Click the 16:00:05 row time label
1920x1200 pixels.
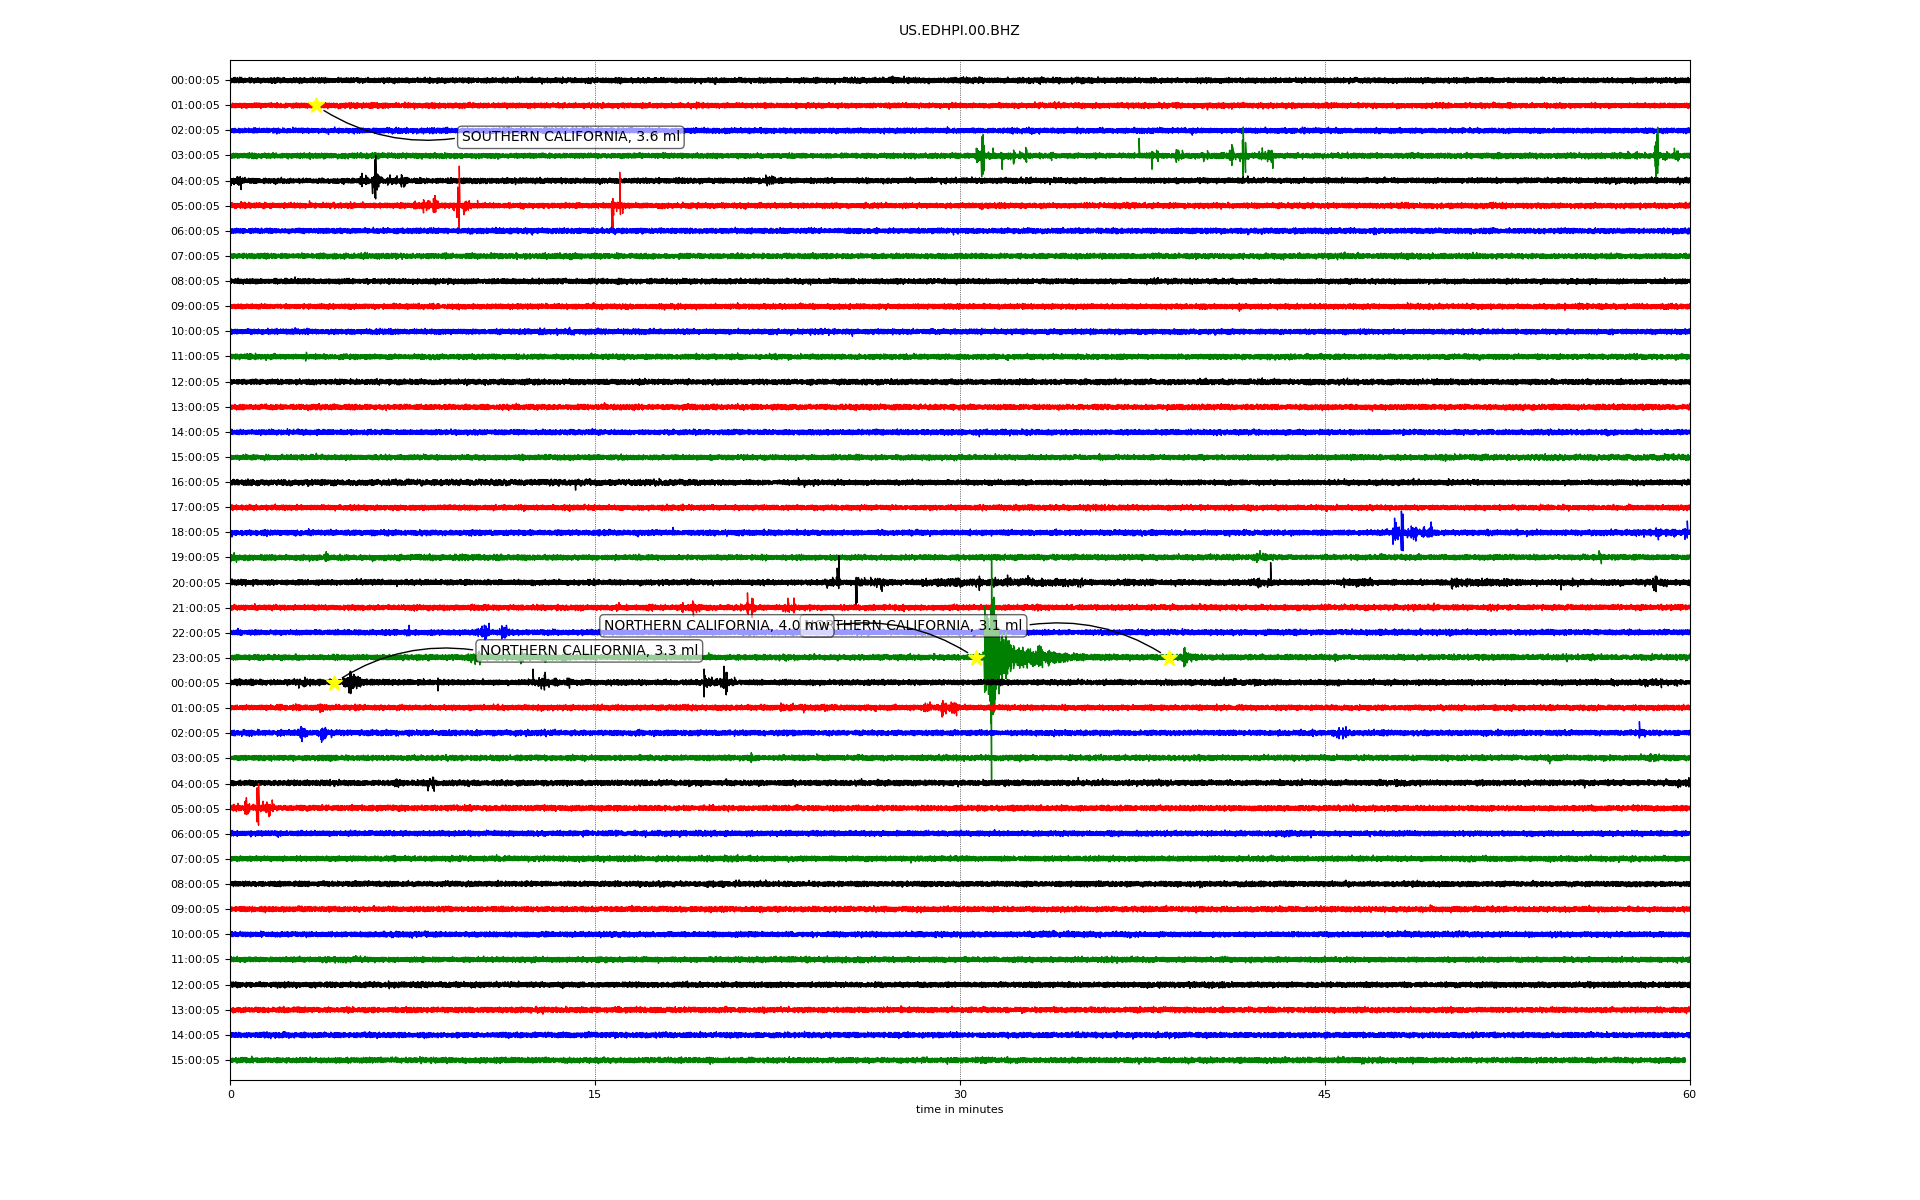195,482
